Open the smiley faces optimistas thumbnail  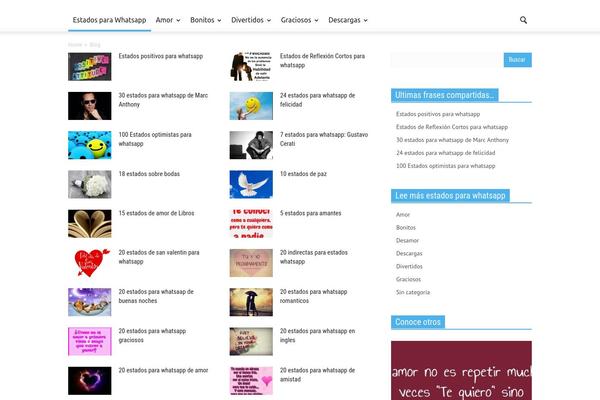(x=89, y=145)
